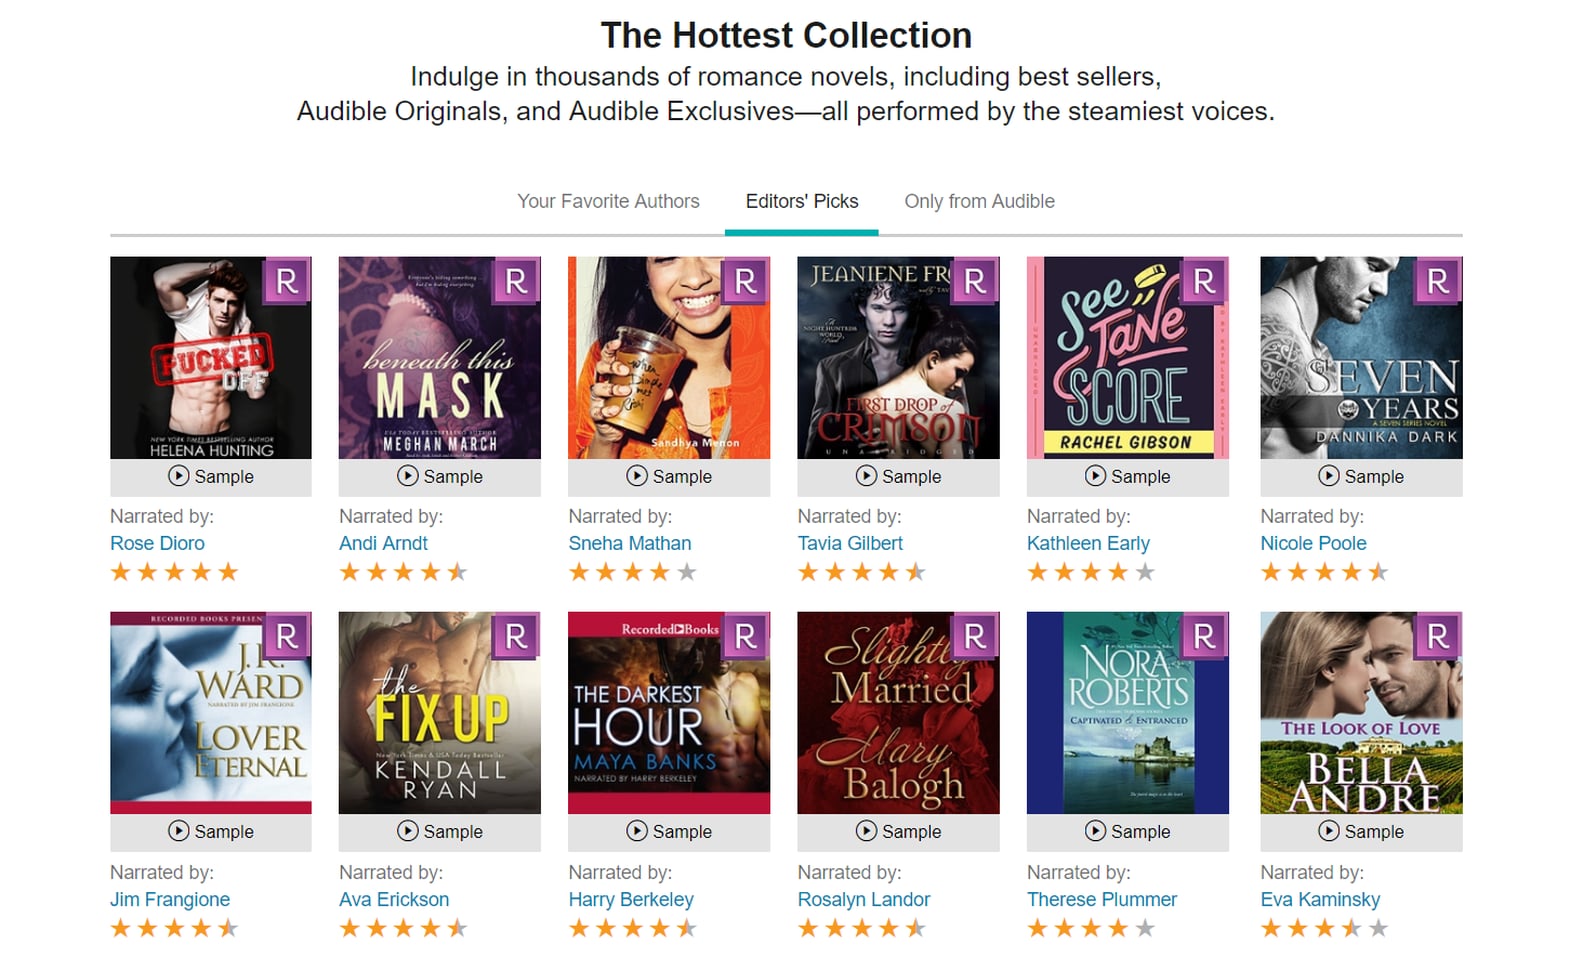Viewport: 1583px width, 970px height.
Task: Open narrator Eva Kaminsky's page
Action: tap(1320, 899)
